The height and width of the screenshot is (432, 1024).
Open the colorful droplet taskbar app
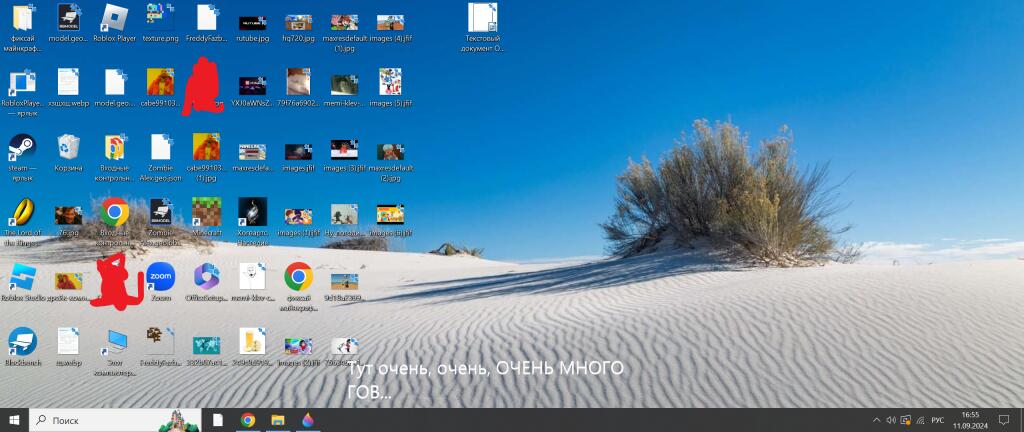coord(308,420)
